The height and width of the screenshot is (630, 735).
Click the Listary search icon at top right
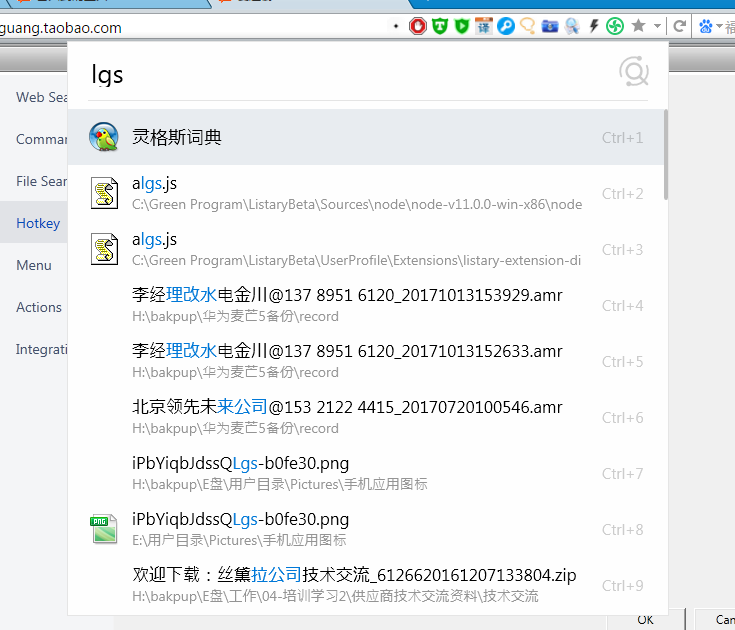point(634,72)
